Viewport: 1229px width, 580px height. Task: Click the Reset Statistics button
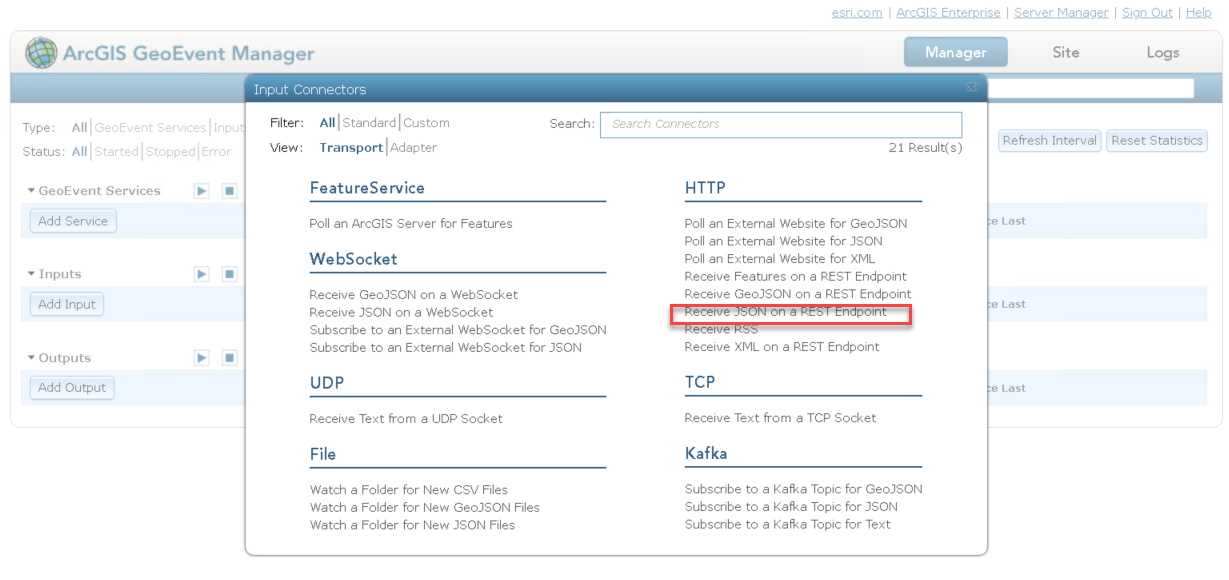point(1157,141)
